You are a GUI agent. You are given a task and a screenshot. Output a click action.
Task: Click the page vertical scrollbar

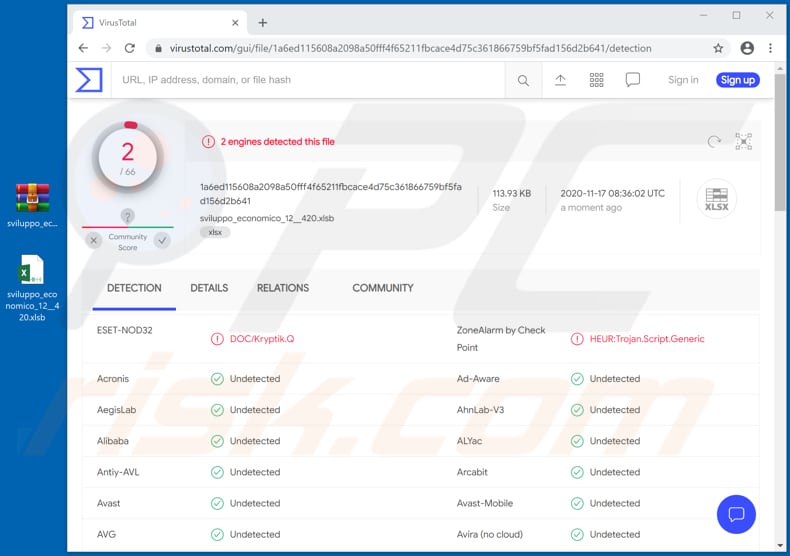[x=780, y=143]
